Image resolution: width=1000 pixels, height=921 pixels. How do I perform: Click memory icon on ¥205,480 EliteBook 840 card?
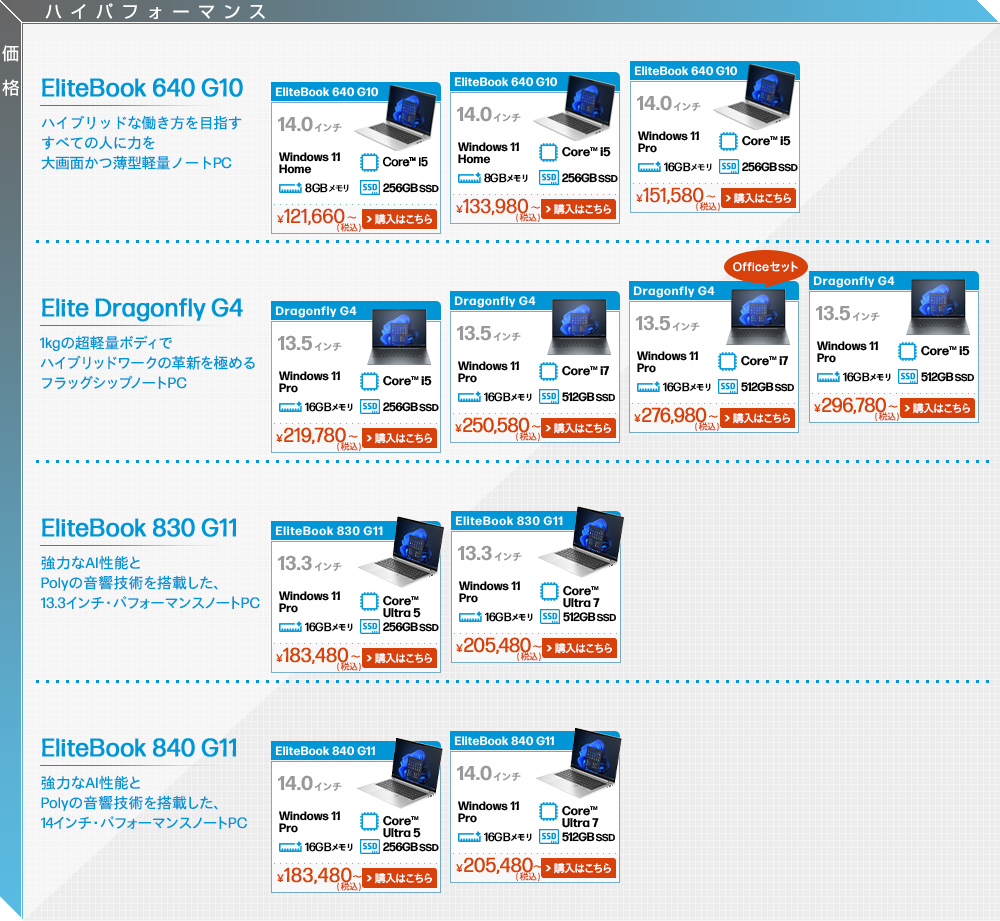469,837
